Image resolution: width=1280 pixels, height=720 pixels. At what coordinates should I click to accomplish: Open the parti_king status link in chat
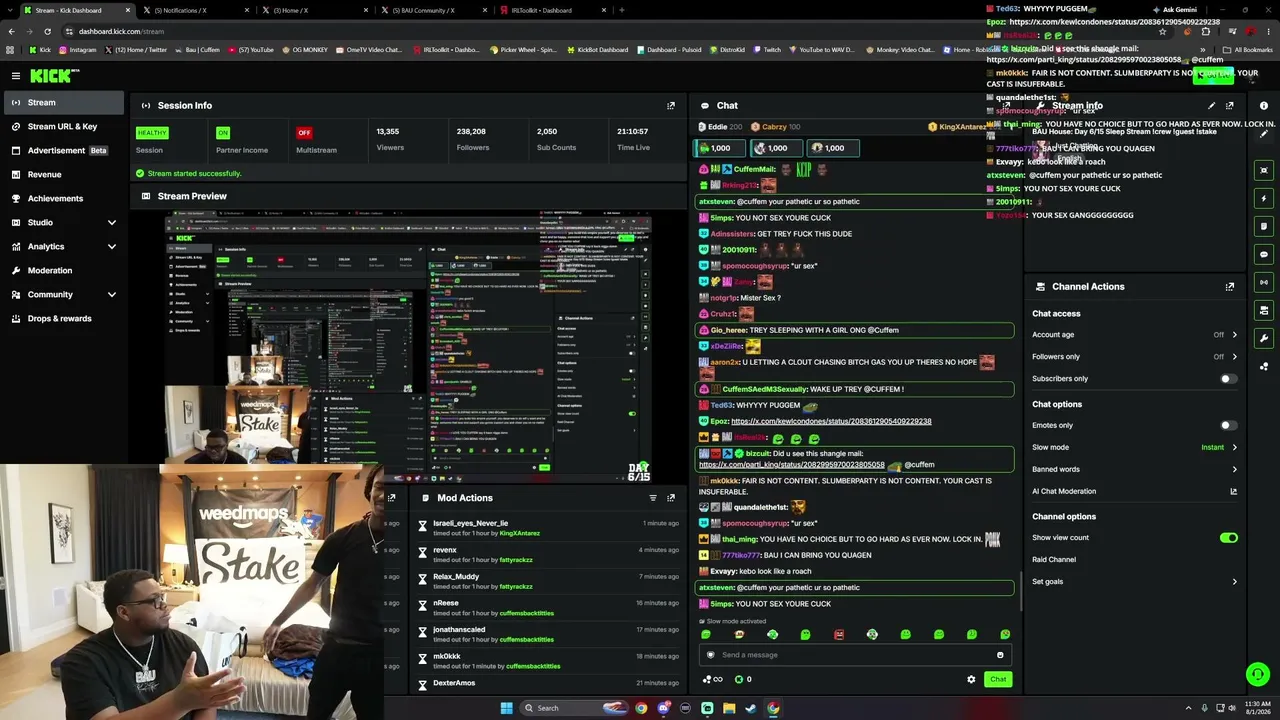pos(792,464)
